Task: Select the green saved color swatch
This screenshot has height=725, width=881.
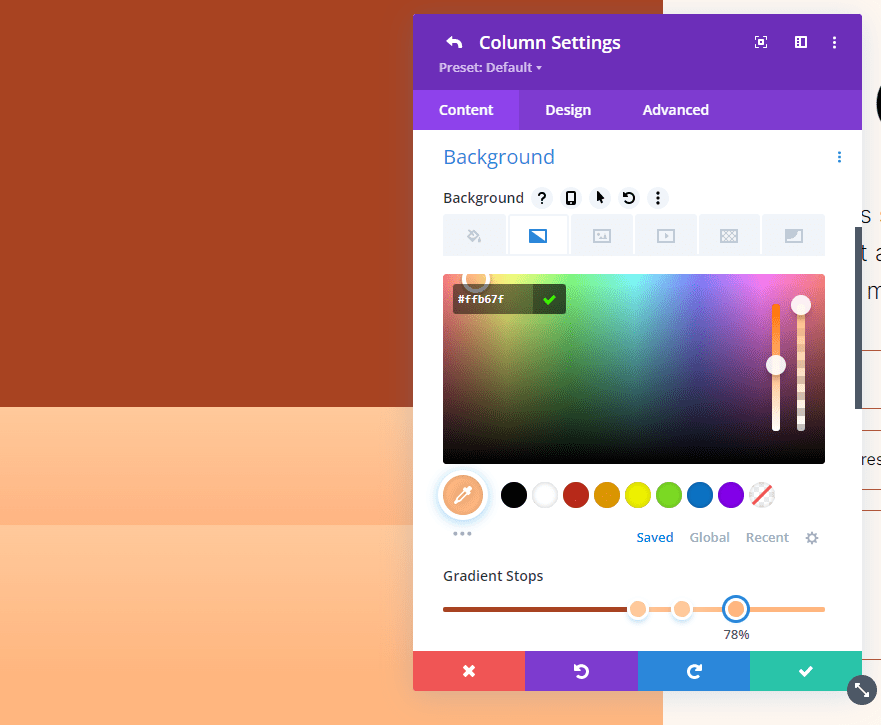Action: [x=669, y=495]
